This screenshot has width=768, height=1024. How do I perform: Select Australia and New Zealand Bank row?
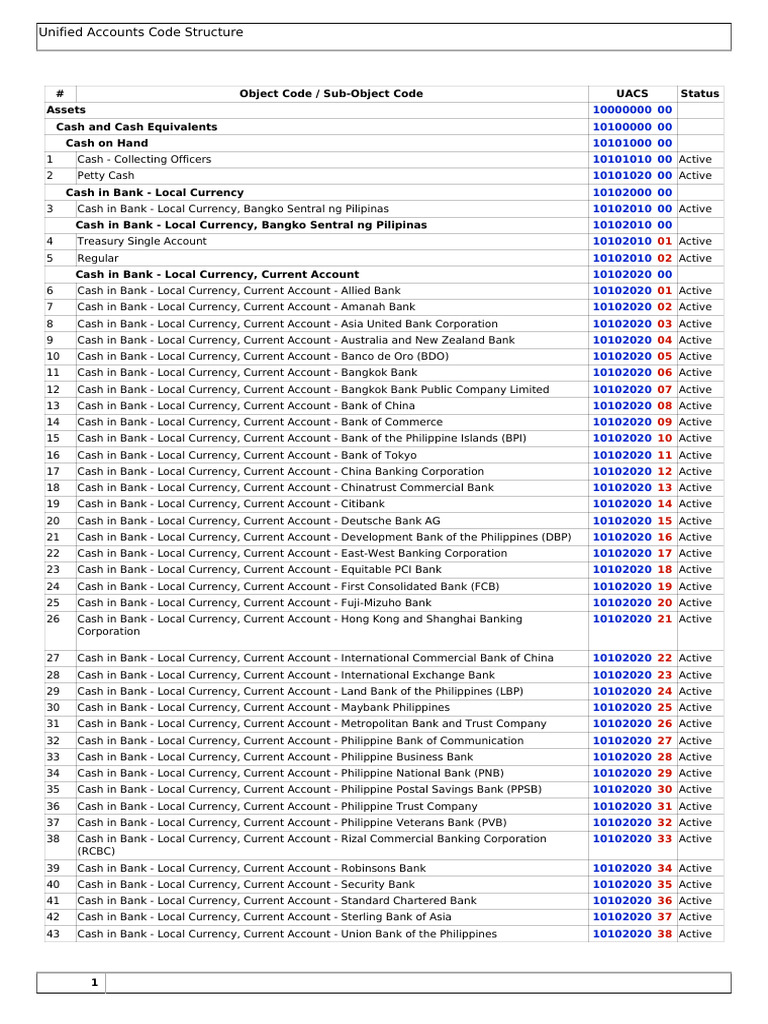coord(384,340)
